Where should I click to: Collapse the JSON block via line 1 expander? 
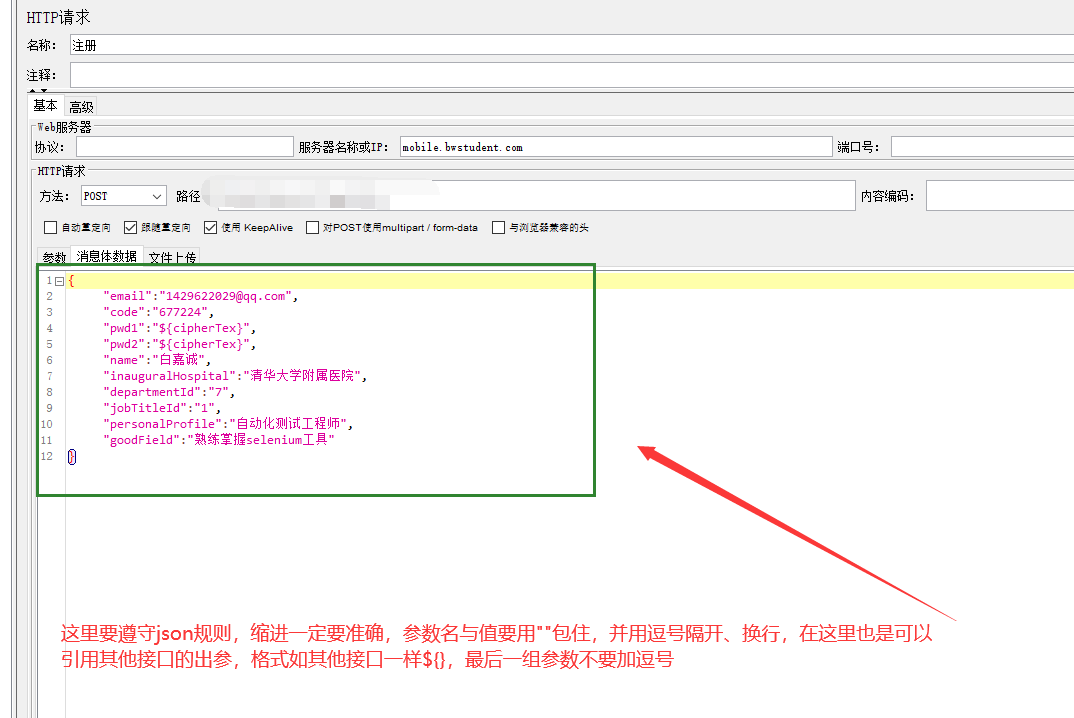point(58,280)
